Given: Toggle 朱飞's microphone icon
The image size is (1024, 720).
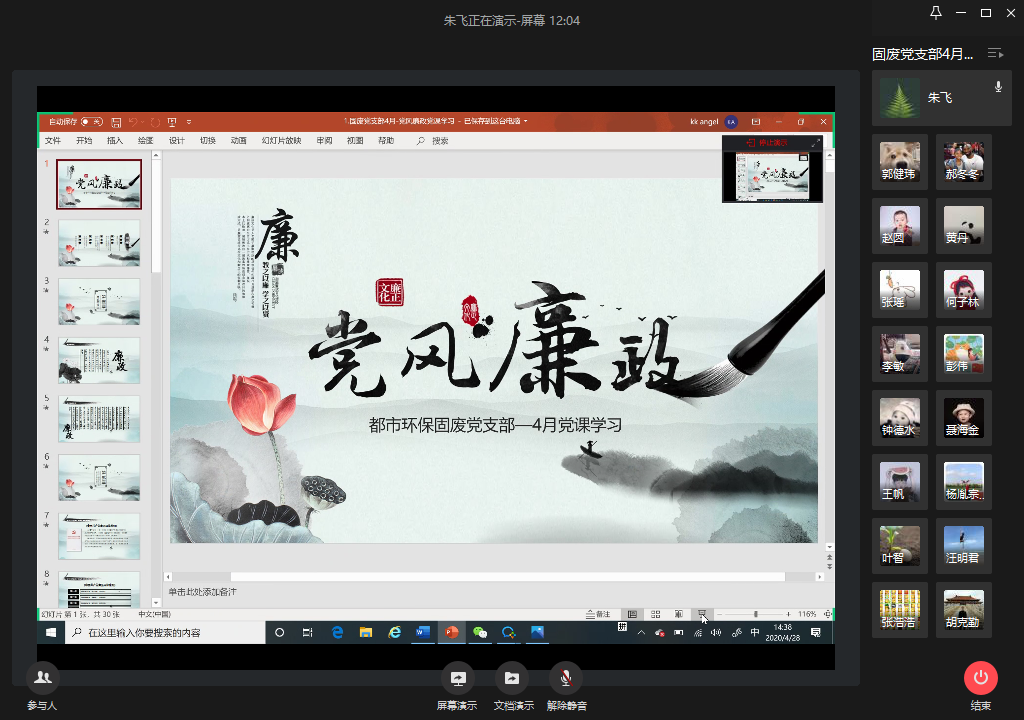Looking at the screenshot, I should pyautogui.click(x=998, y=88).
